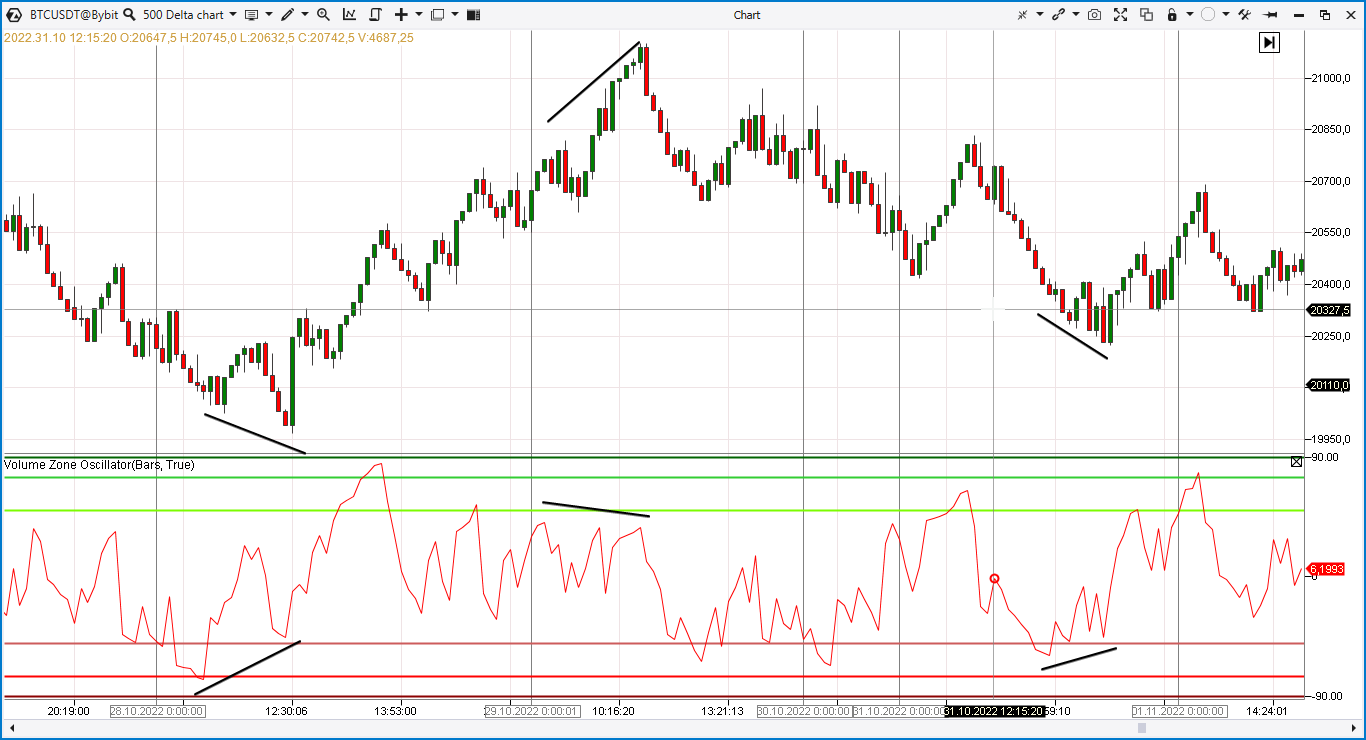This screenshot has width=1366, height=740.
Task: Expand the drawing tools dropdown arrow
Action: click(x=303, y=14)
